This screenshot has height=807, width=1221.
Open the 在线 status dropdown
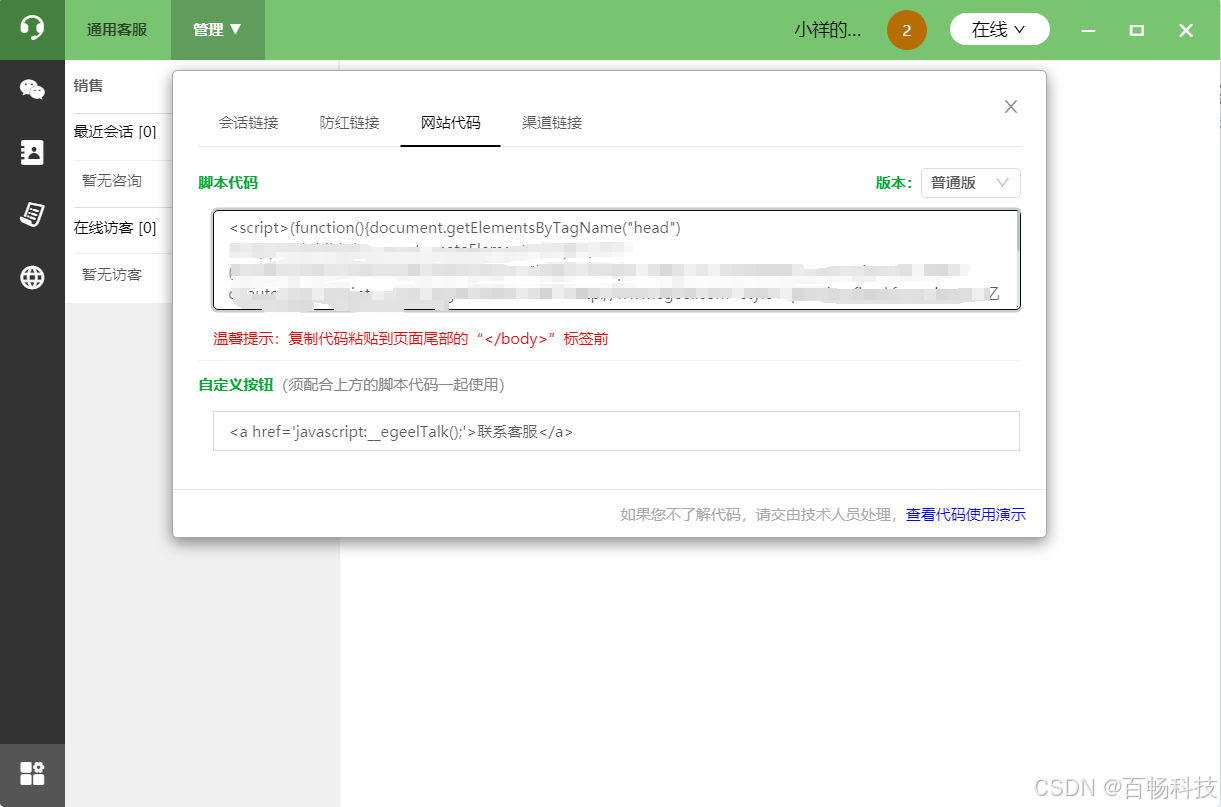(999, 30)
